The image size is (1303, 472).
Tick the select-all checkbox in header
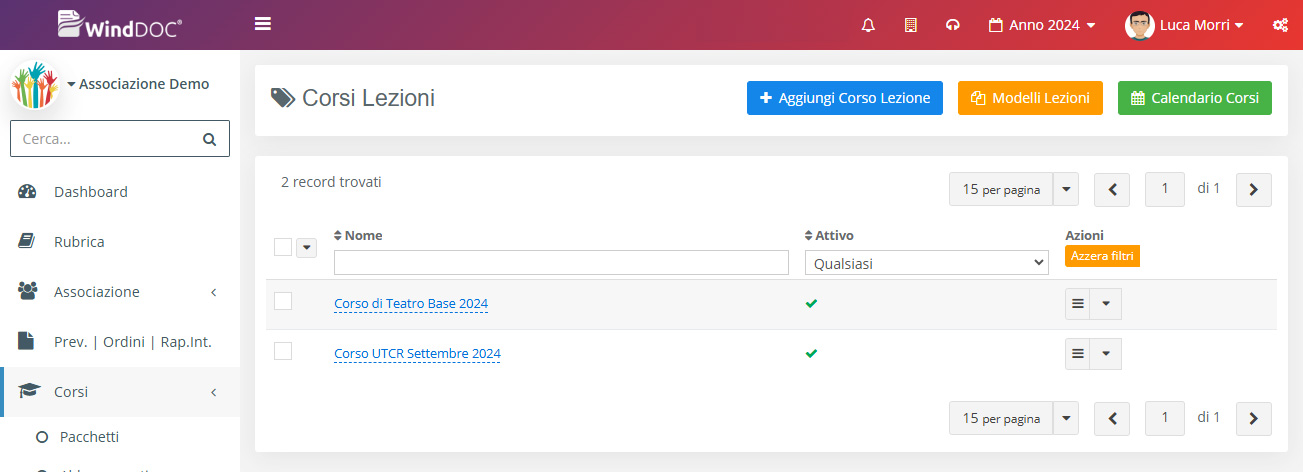pyautogui.click(x=283, y=247)
